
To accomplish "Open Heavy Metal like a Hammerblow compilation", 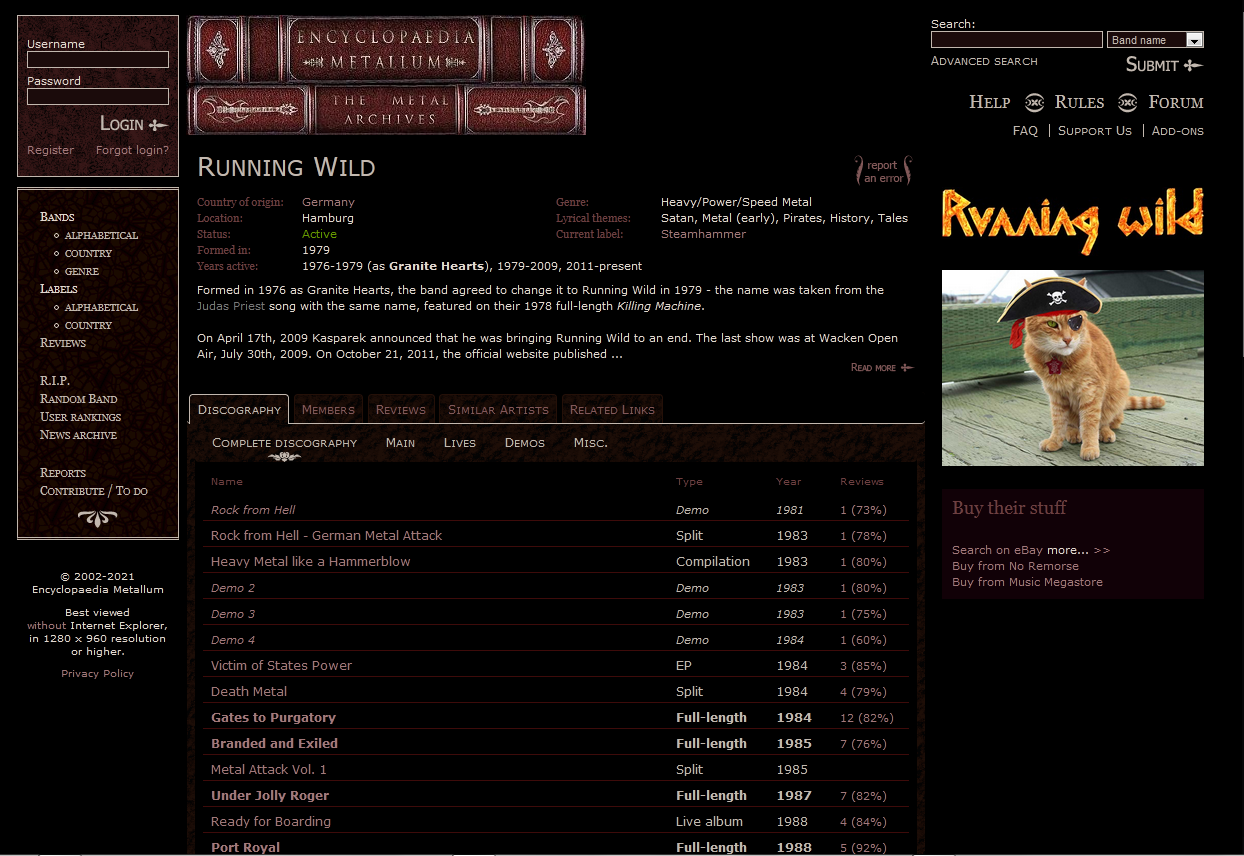I will [x=311, y=562].
